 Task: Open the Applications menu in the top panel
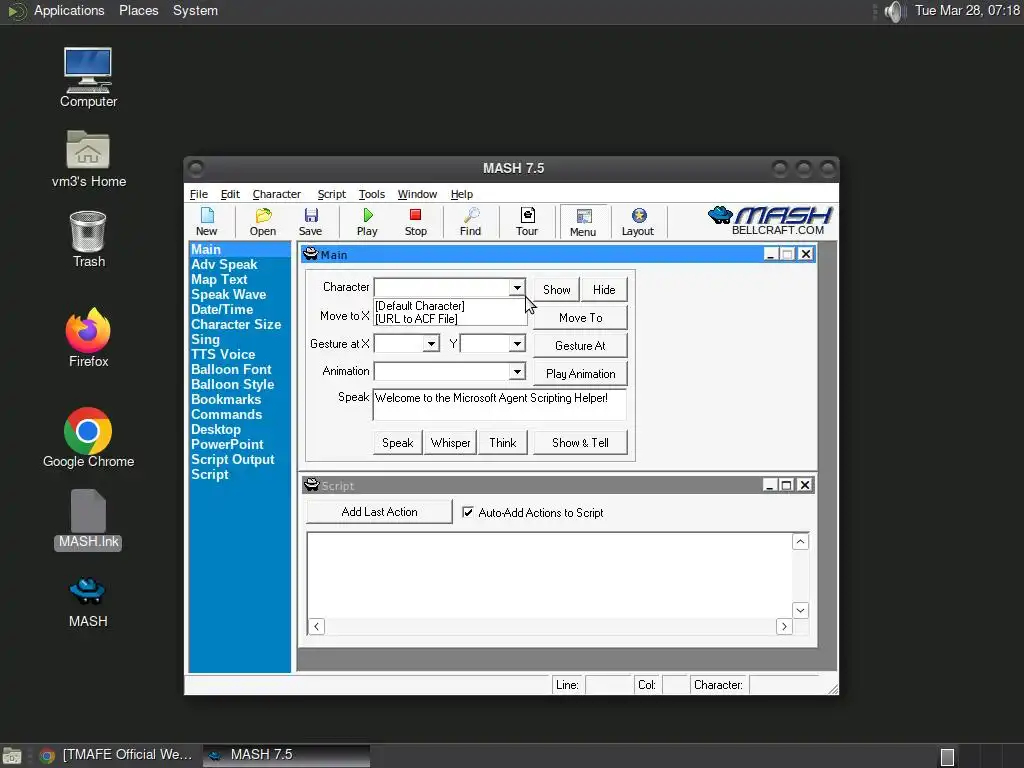click(69, 10)
